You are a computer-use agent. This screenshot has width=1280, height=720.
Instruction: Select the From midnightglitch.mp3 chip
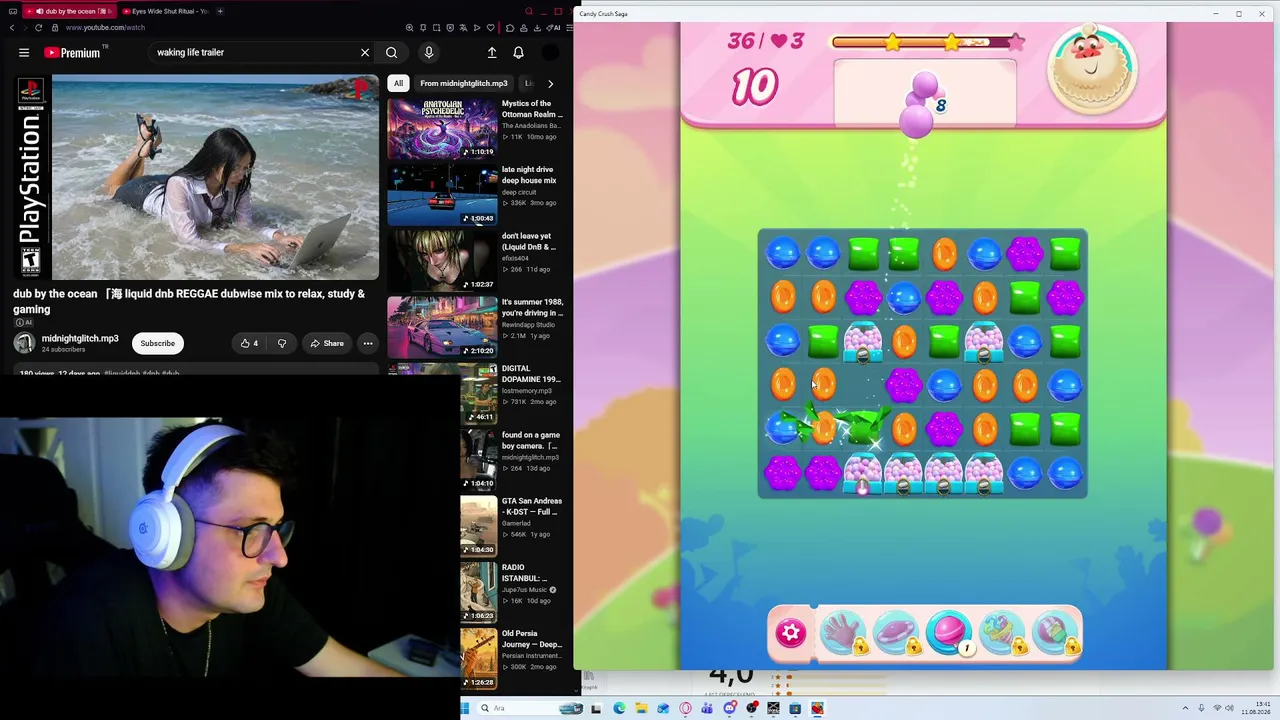pos(464,84)
